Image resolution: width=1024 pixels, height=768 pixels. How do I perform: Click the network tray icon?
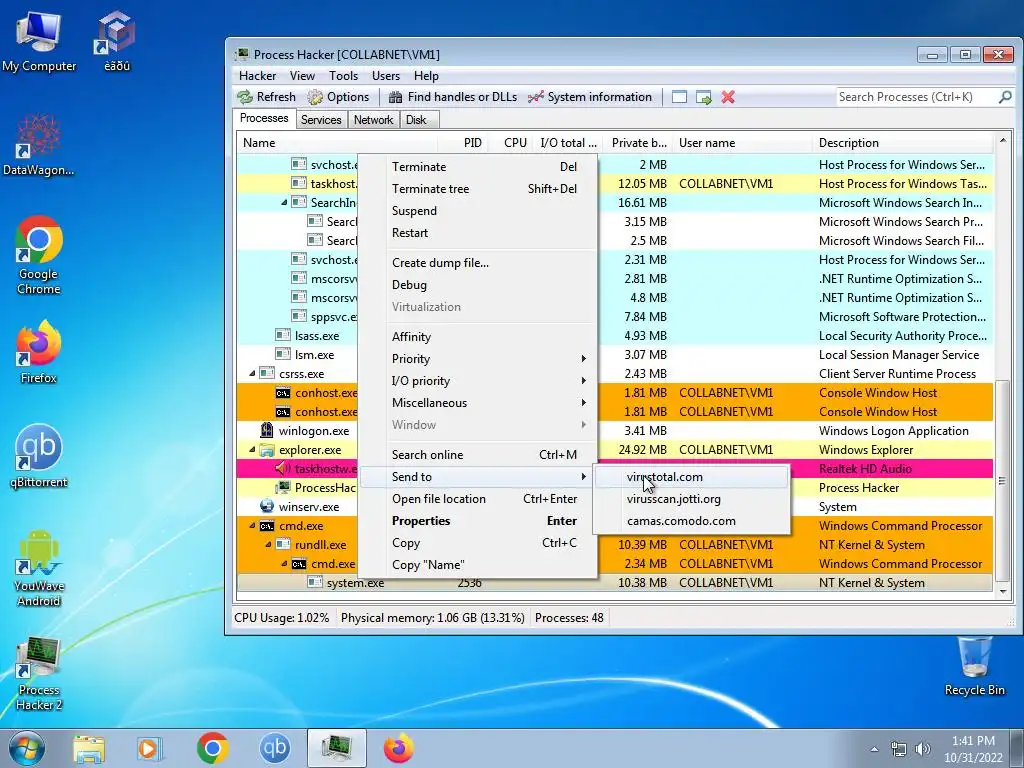click(x=899, y=749)
